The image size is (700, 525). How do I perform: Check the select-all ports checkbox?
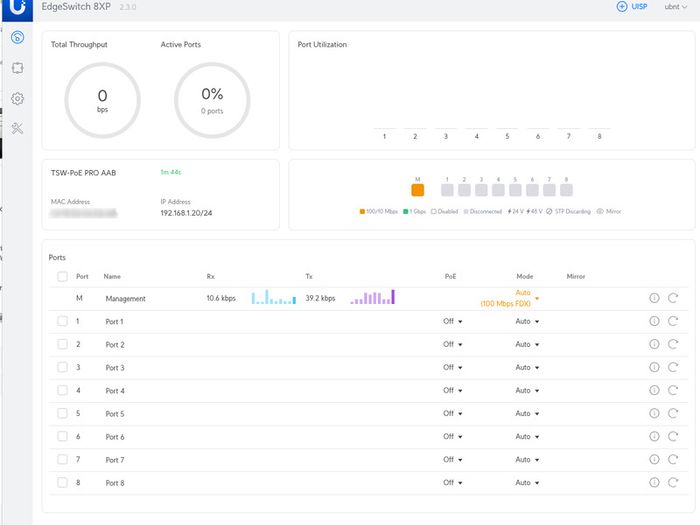(x=62, y=276)
